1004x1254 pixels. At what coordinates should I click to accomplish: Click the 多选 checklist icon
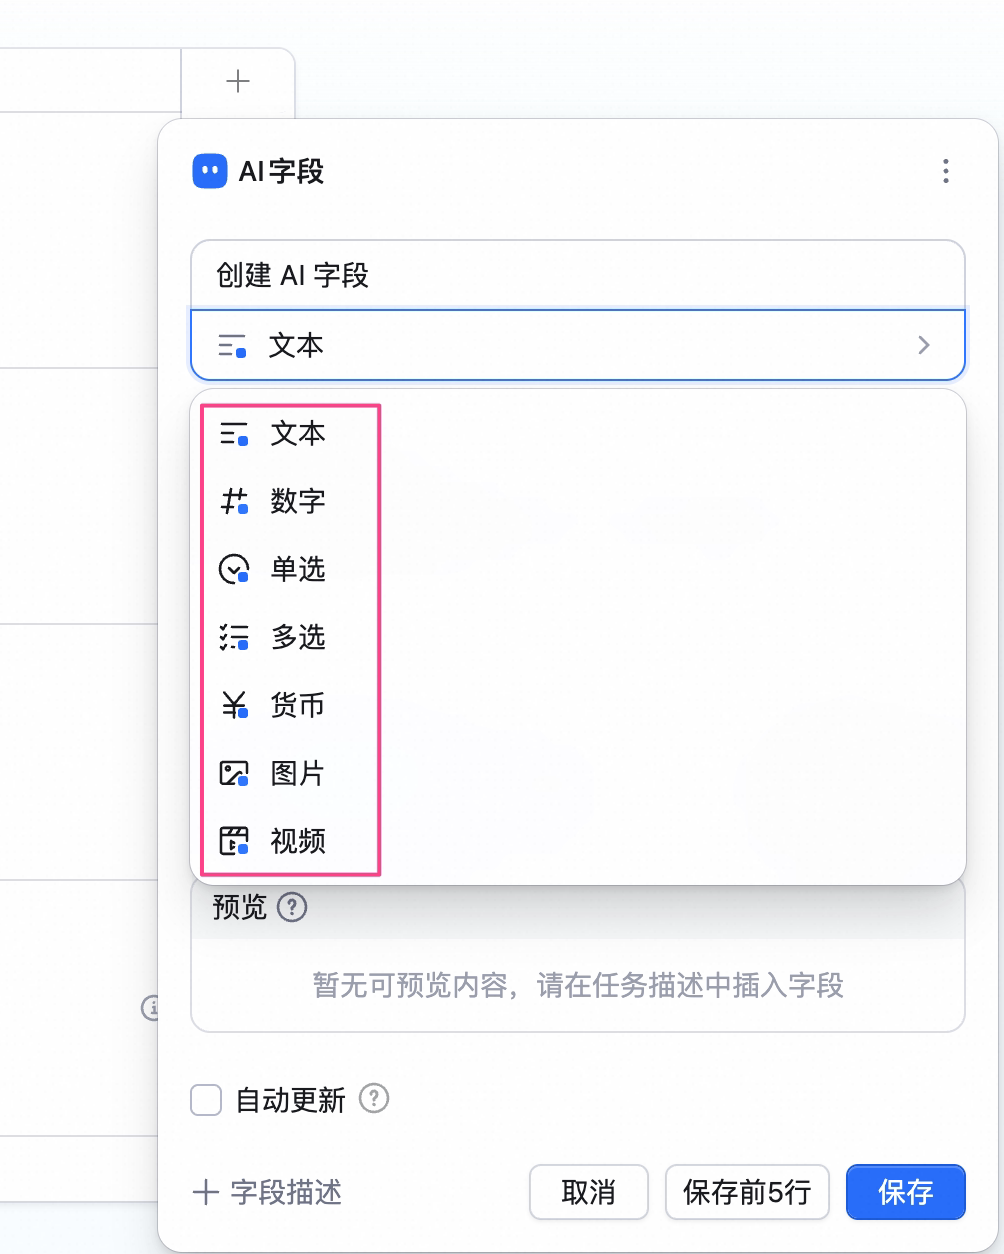233,637
